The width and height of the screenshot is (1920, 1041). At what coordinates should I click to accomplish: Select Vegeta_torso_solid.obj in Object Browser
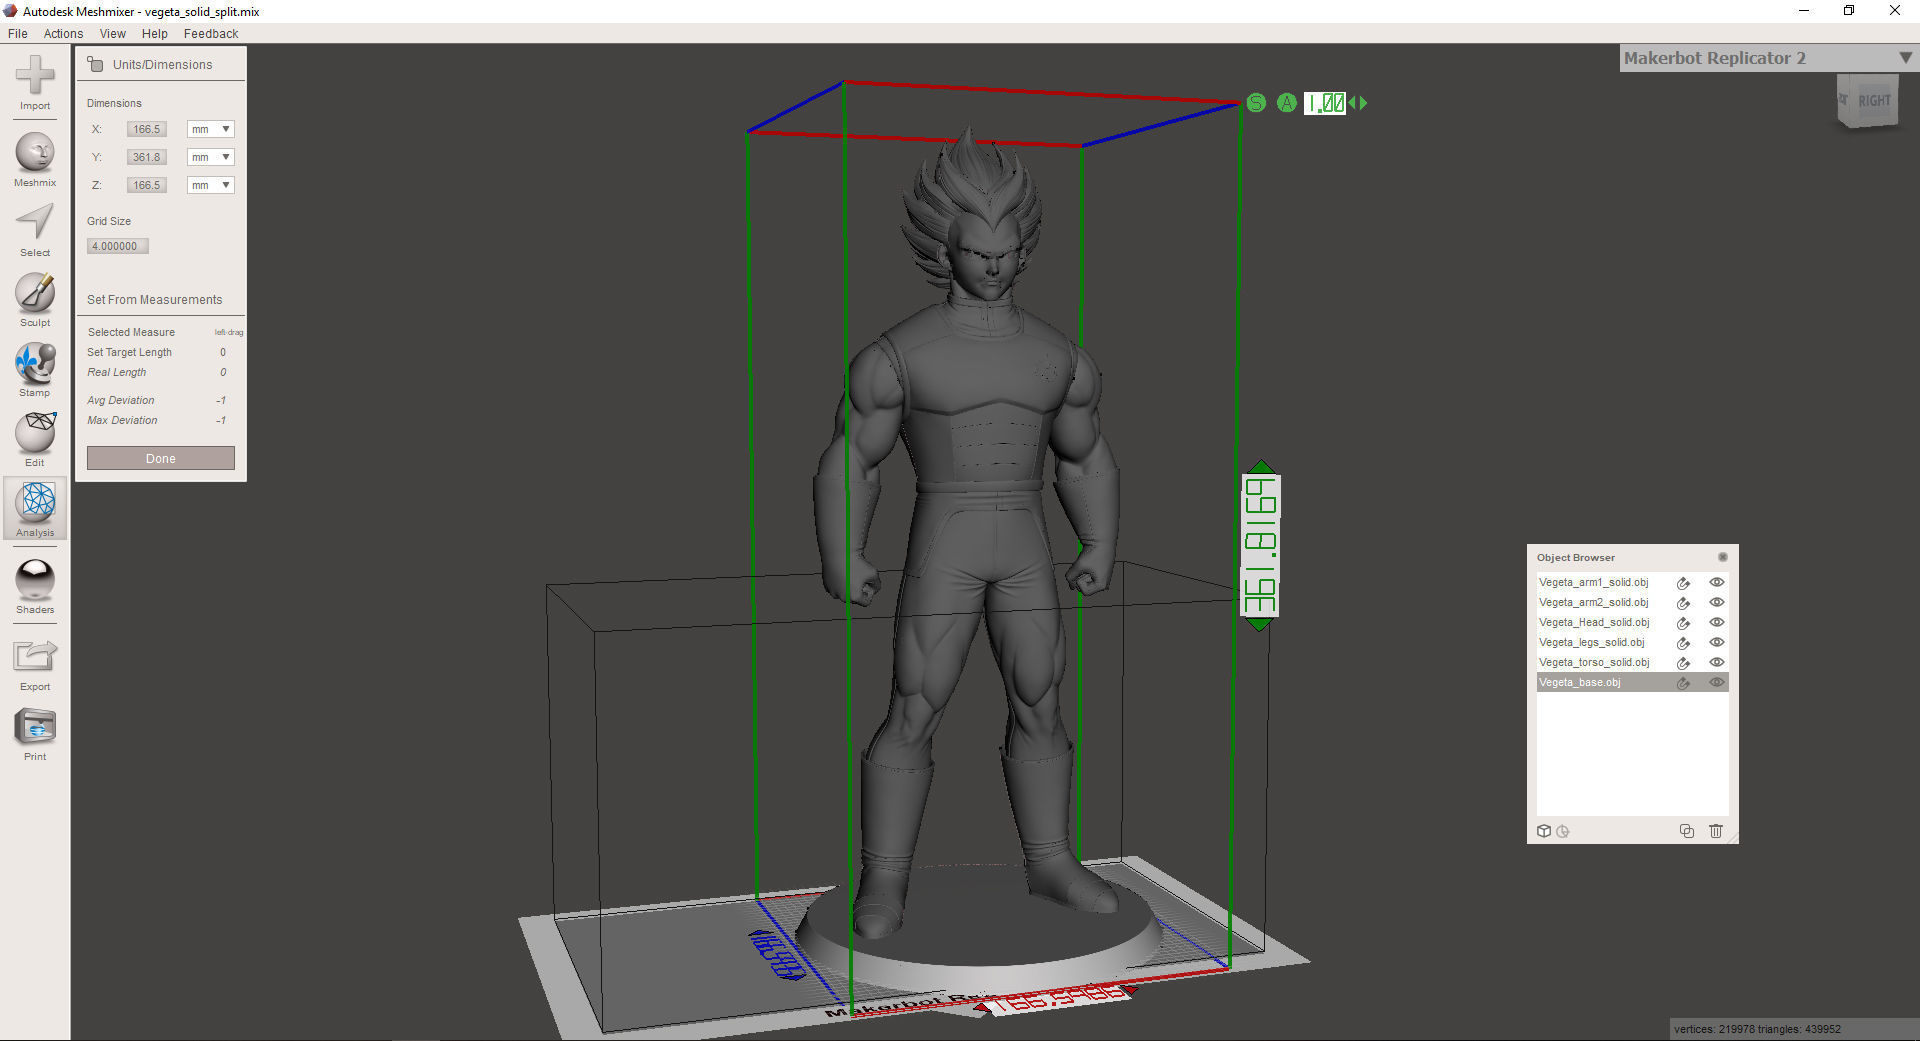1594,662
